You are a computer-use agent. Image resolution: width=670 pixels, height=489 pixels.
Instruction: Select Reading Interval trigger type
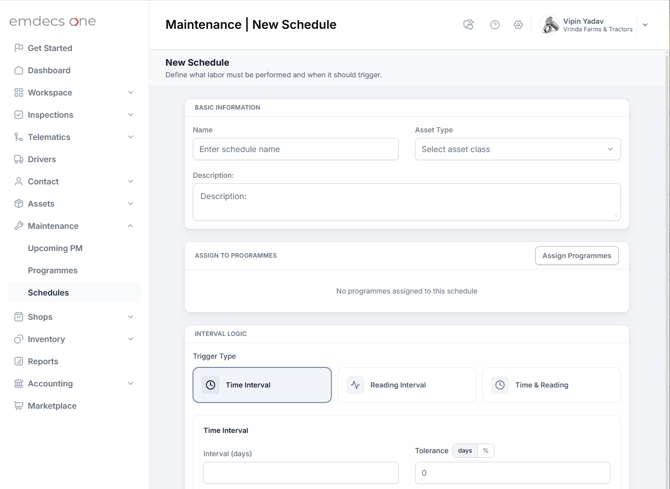tap(407, 385)
